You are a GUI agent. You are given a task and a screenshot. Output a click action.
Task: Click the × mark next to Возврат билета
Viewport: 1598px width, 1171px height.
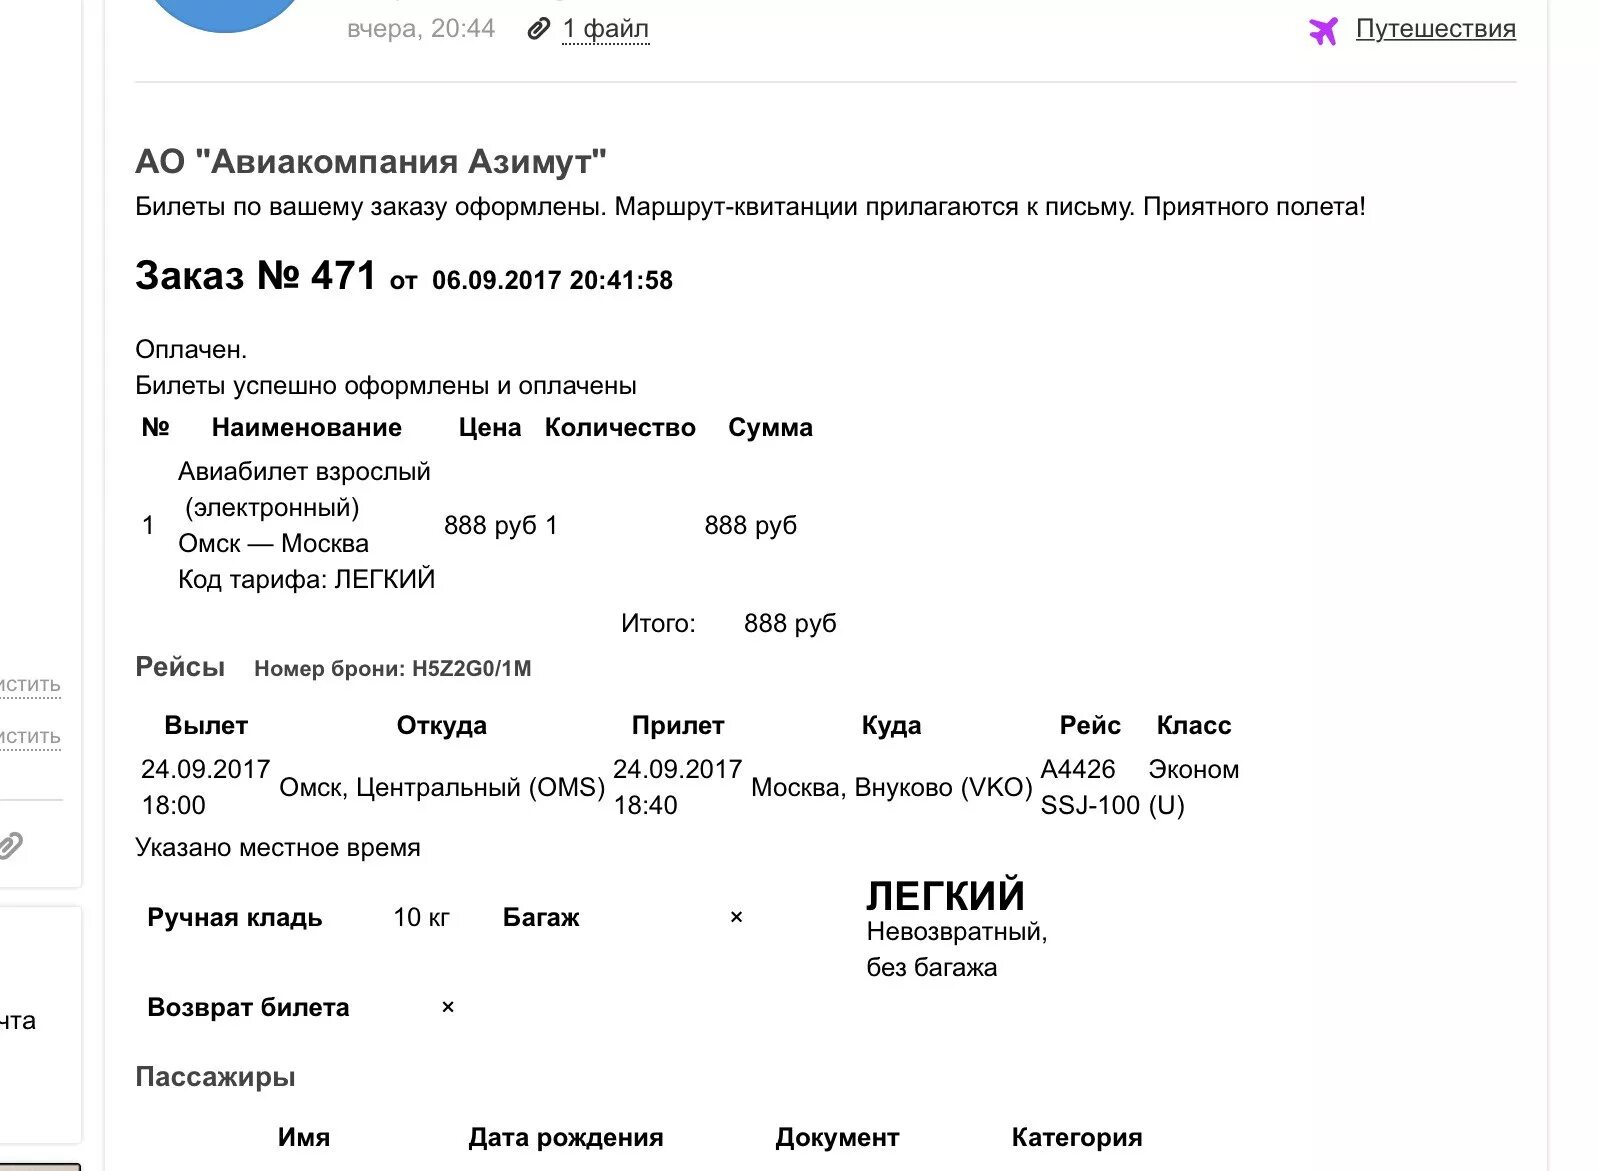[x=448, y=1007]
